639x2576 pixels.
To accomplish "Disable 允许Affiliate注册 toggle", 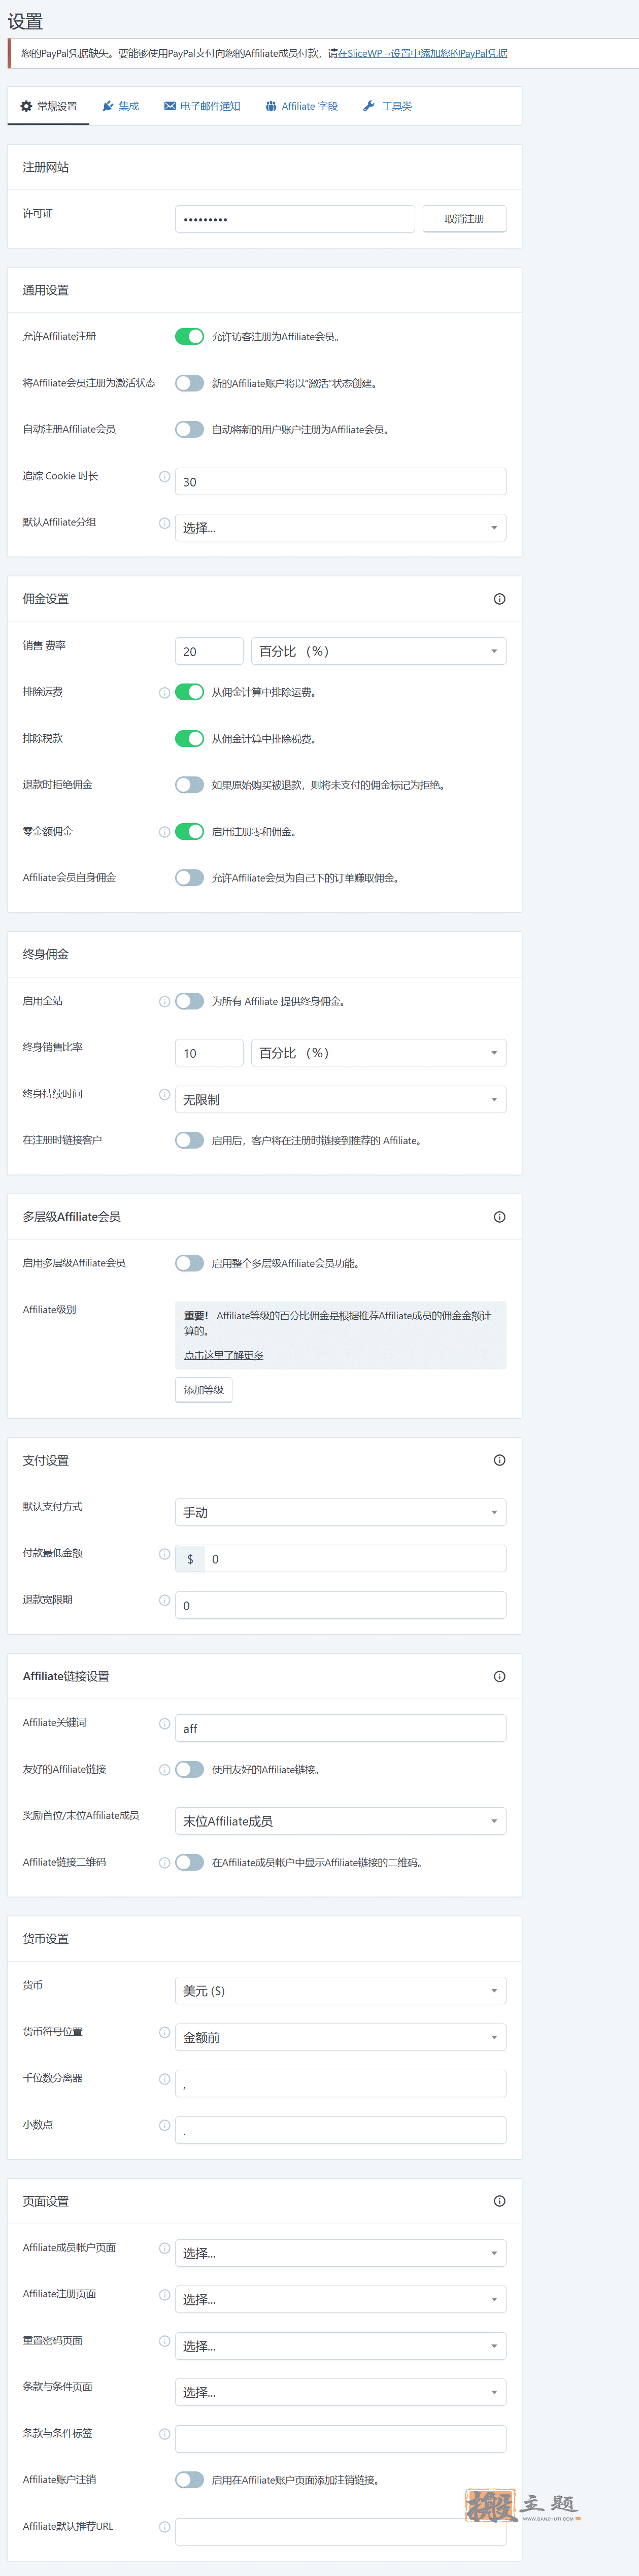I will click(189, 337).
